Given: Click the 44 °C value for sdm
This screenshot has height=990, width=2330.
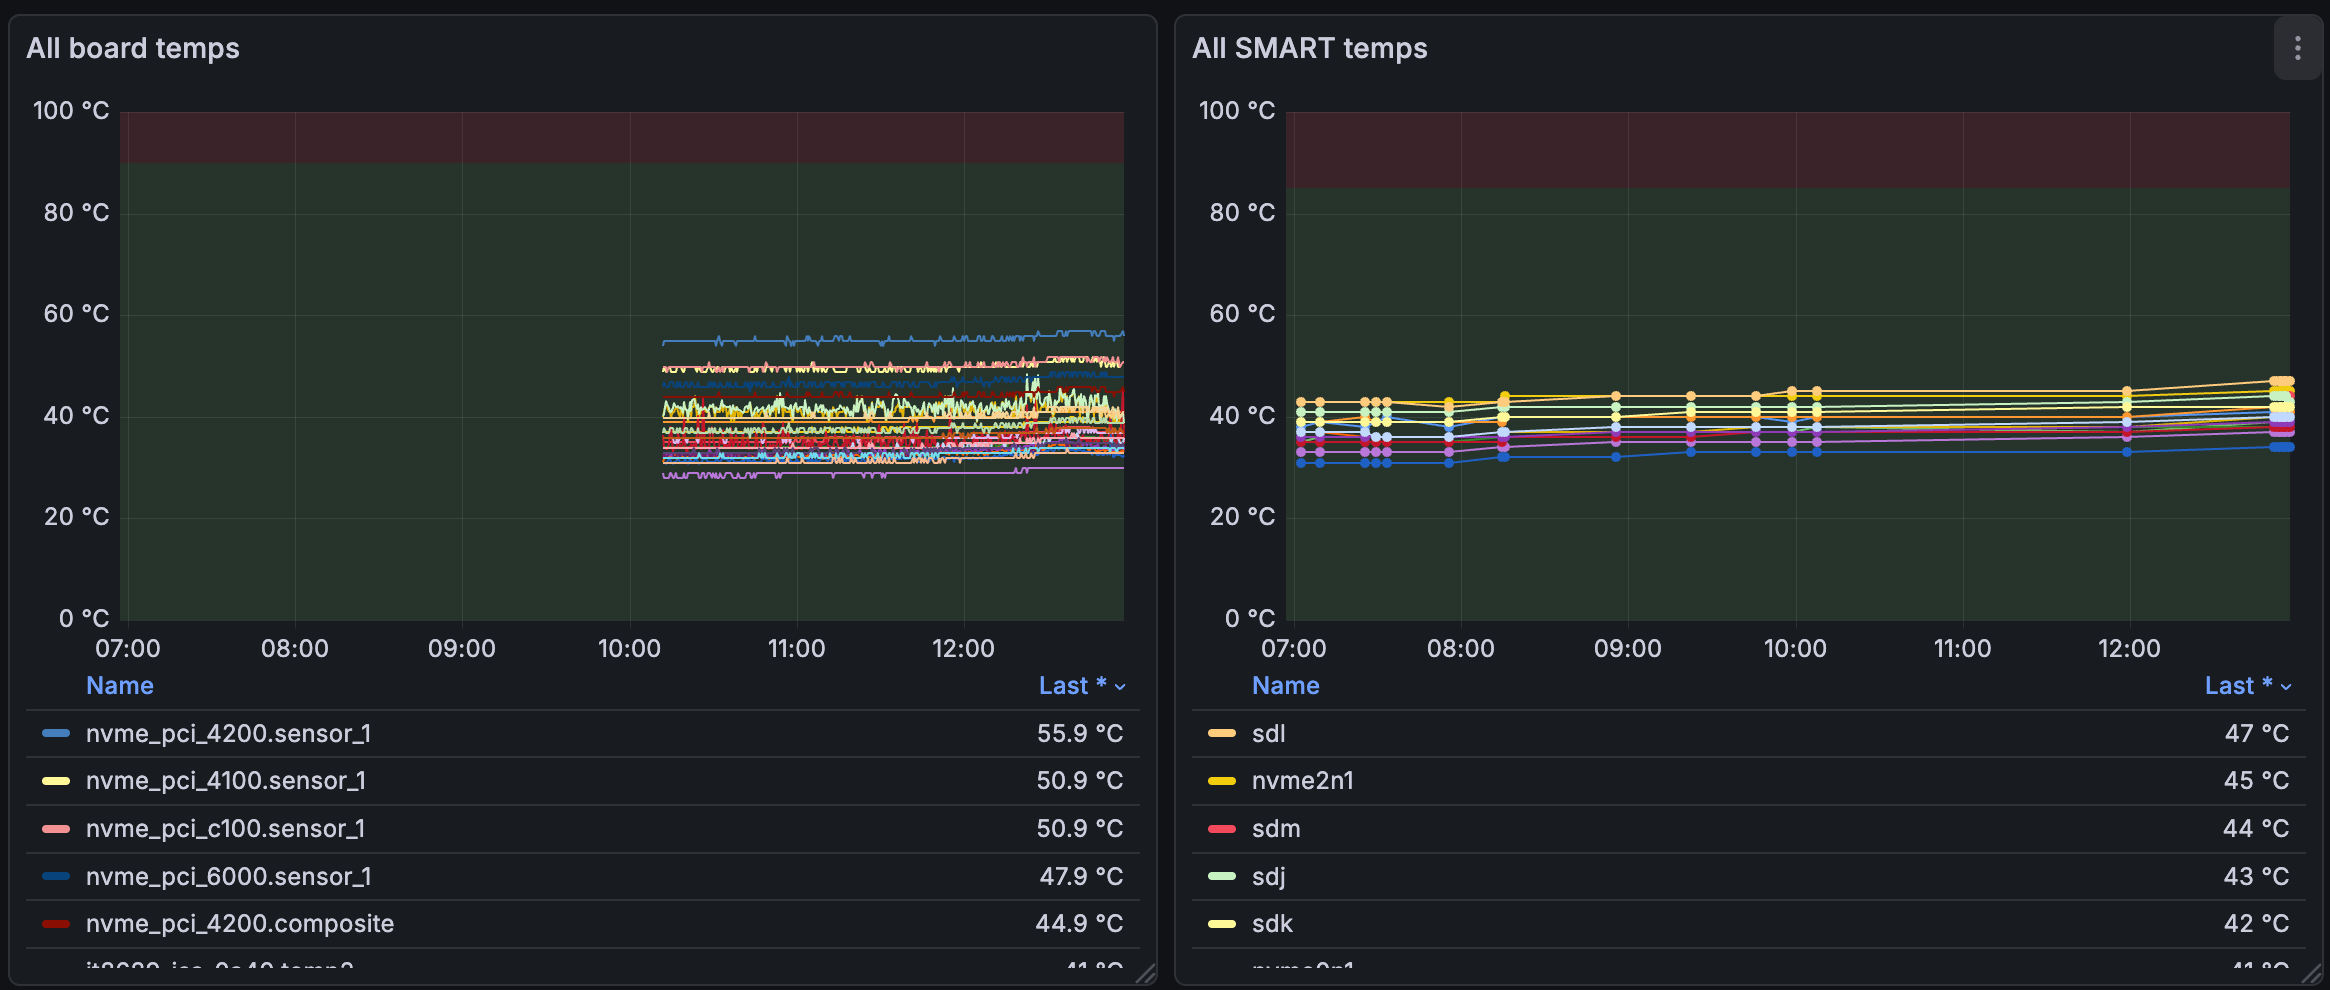Looking at the screenshot, I should 2257,829.
